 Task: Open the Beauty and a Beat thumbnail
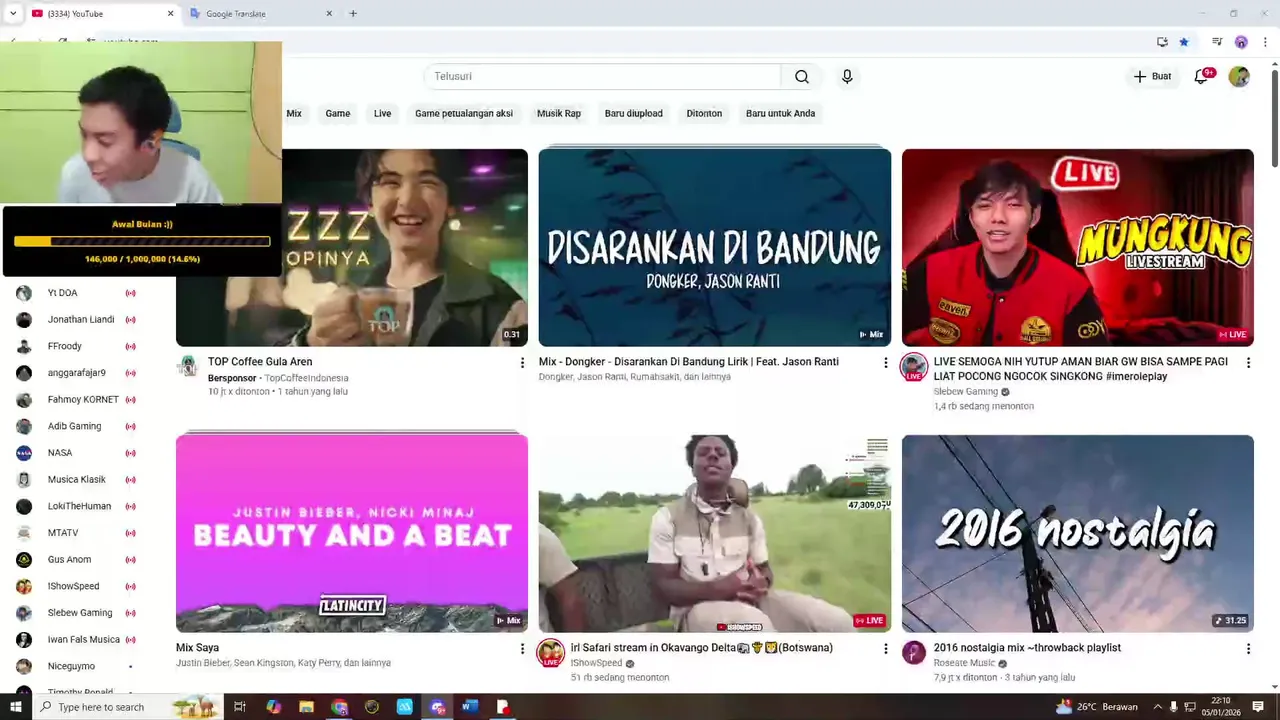[352, 534]
